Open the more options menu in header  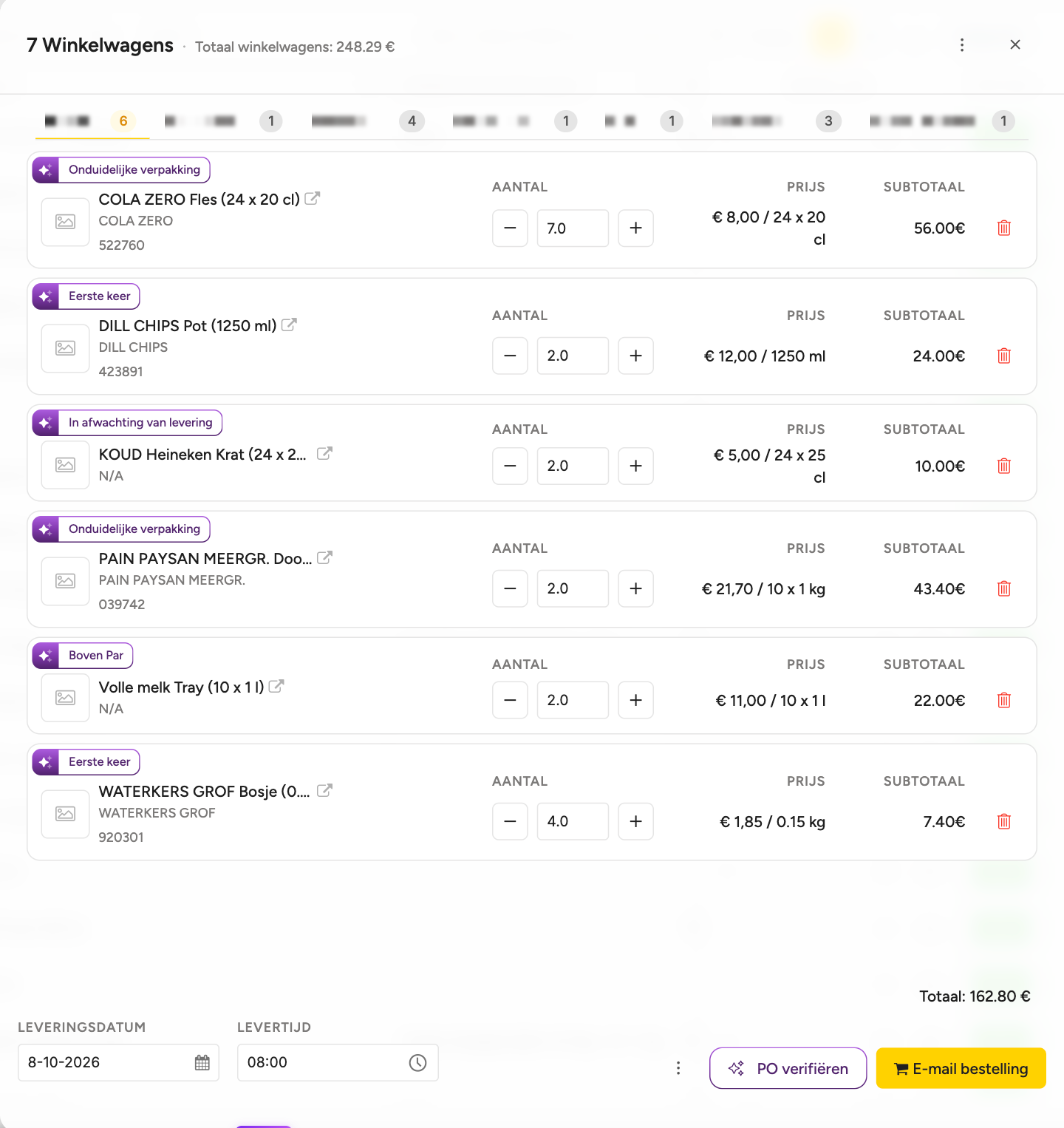coord(962,45)
